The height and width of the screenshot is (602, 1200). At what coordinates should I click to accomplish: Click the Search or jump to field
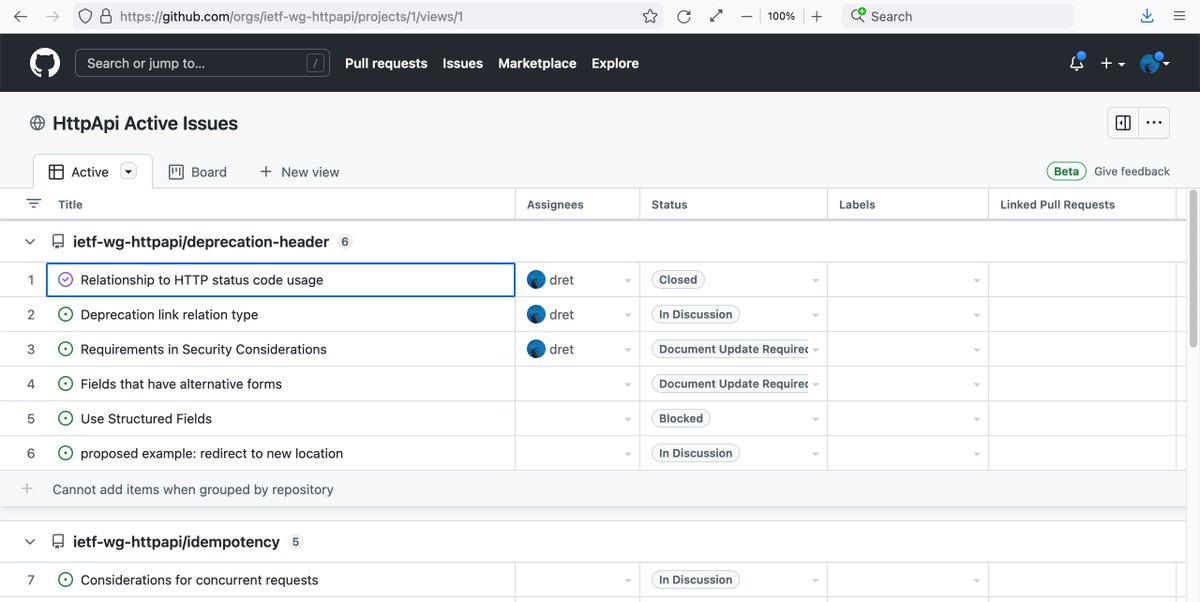(202, 63)
